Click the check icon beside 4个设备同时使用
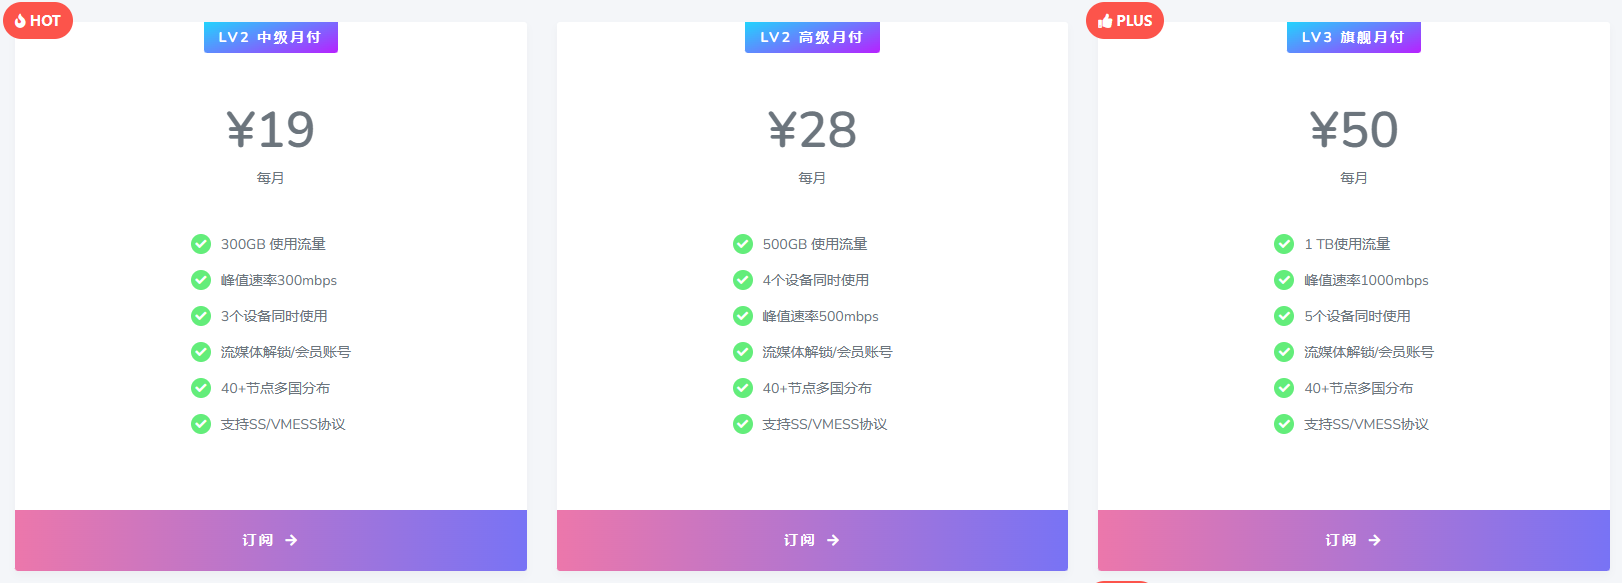This screenshot has width=1622, height=583. 743,280
